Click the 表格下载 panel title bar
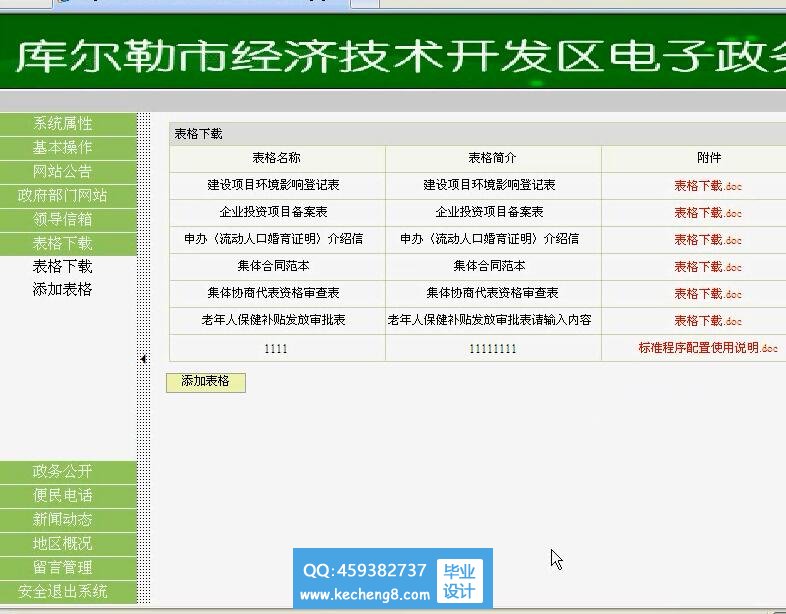The height and width of the screenshot is (614, 786). (x=477, y=134)
